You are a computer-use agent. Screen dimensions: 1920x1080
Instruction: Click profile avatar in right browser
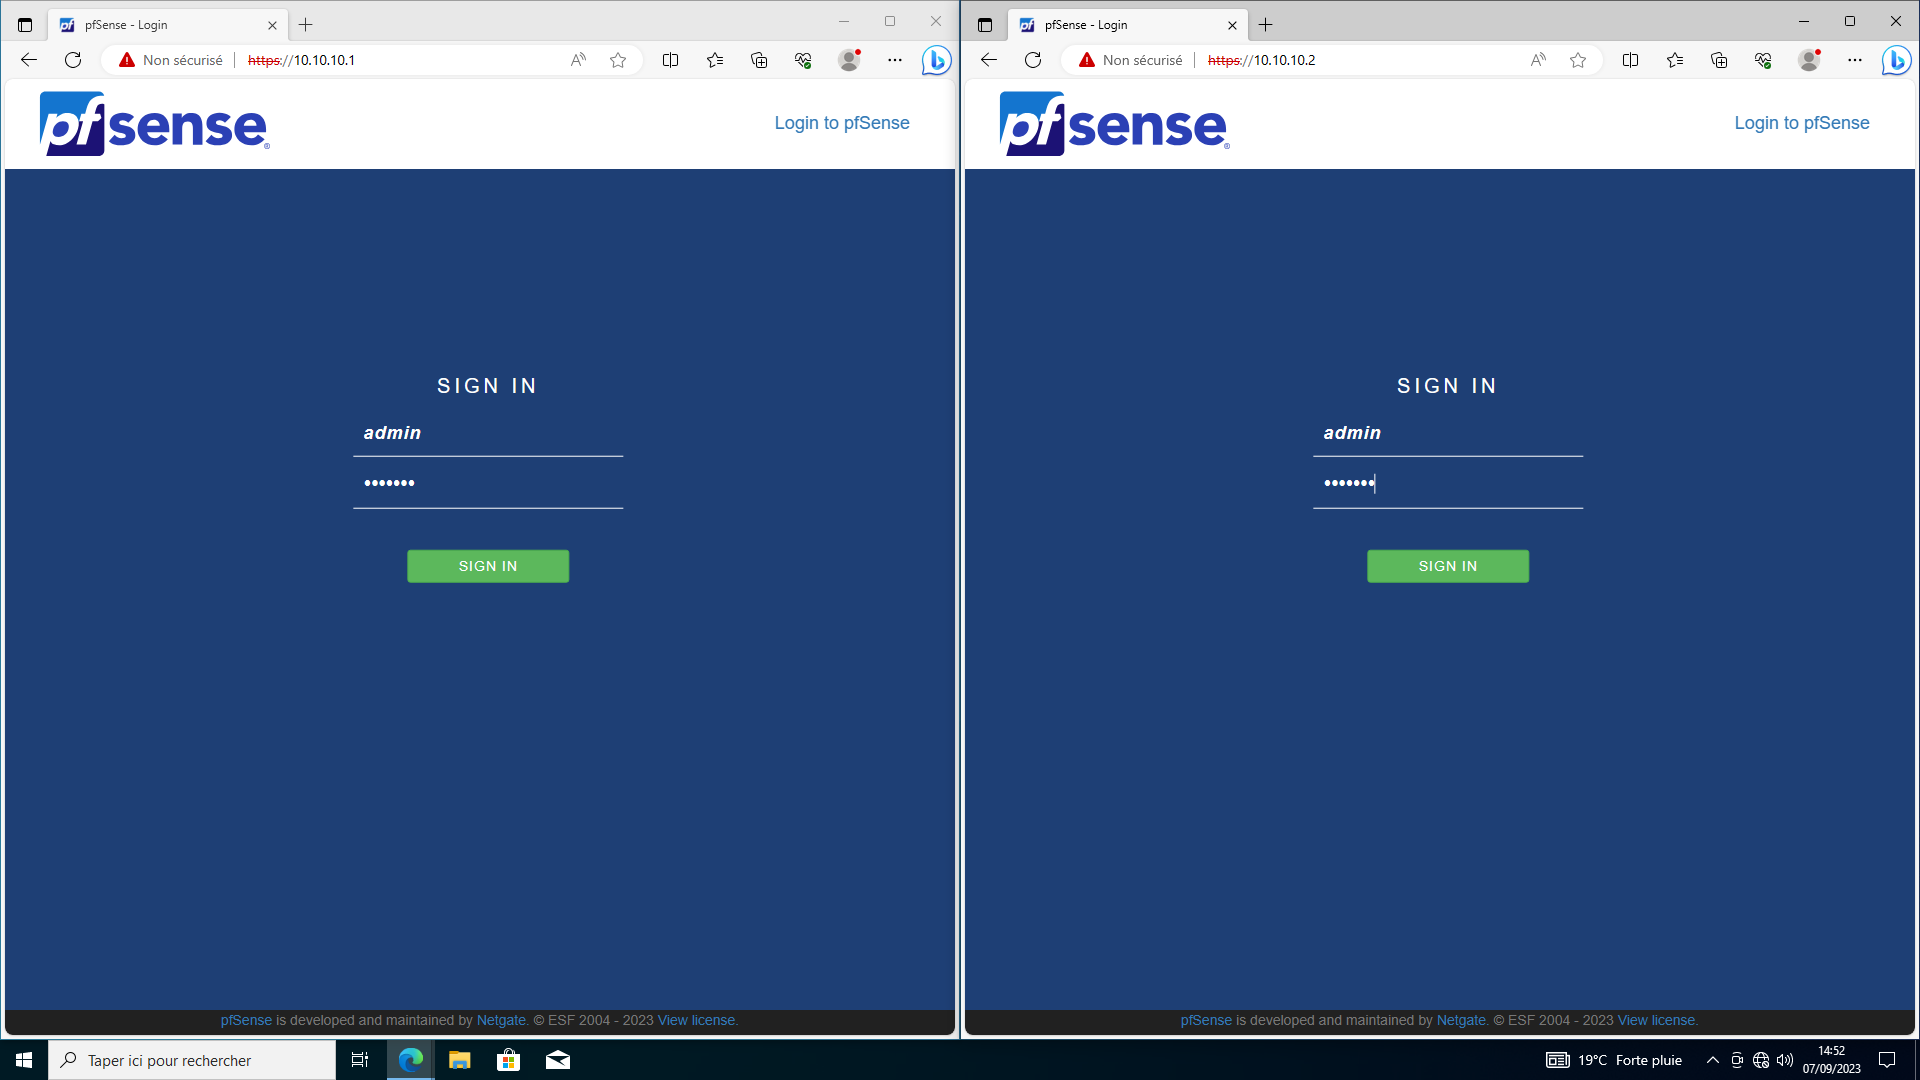tap(1809, 60)
